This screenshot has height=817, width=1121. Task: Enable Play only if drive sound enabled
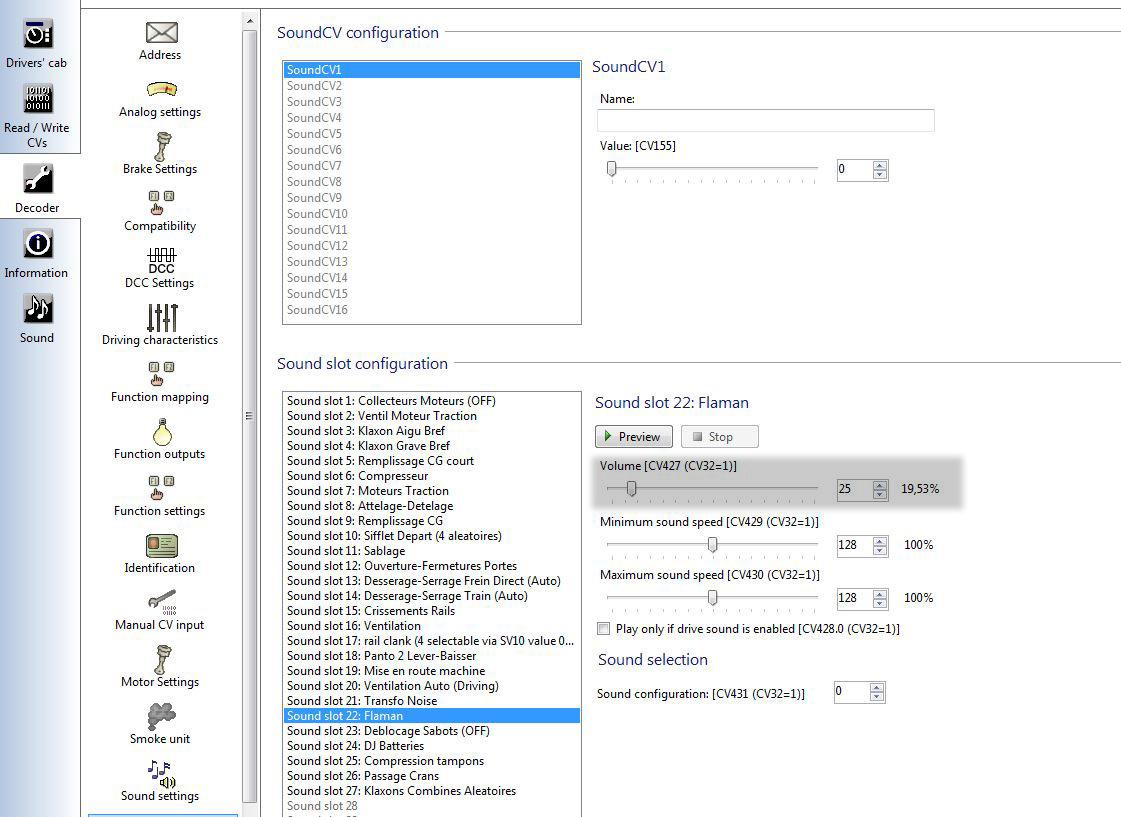[x=603, y=629]
